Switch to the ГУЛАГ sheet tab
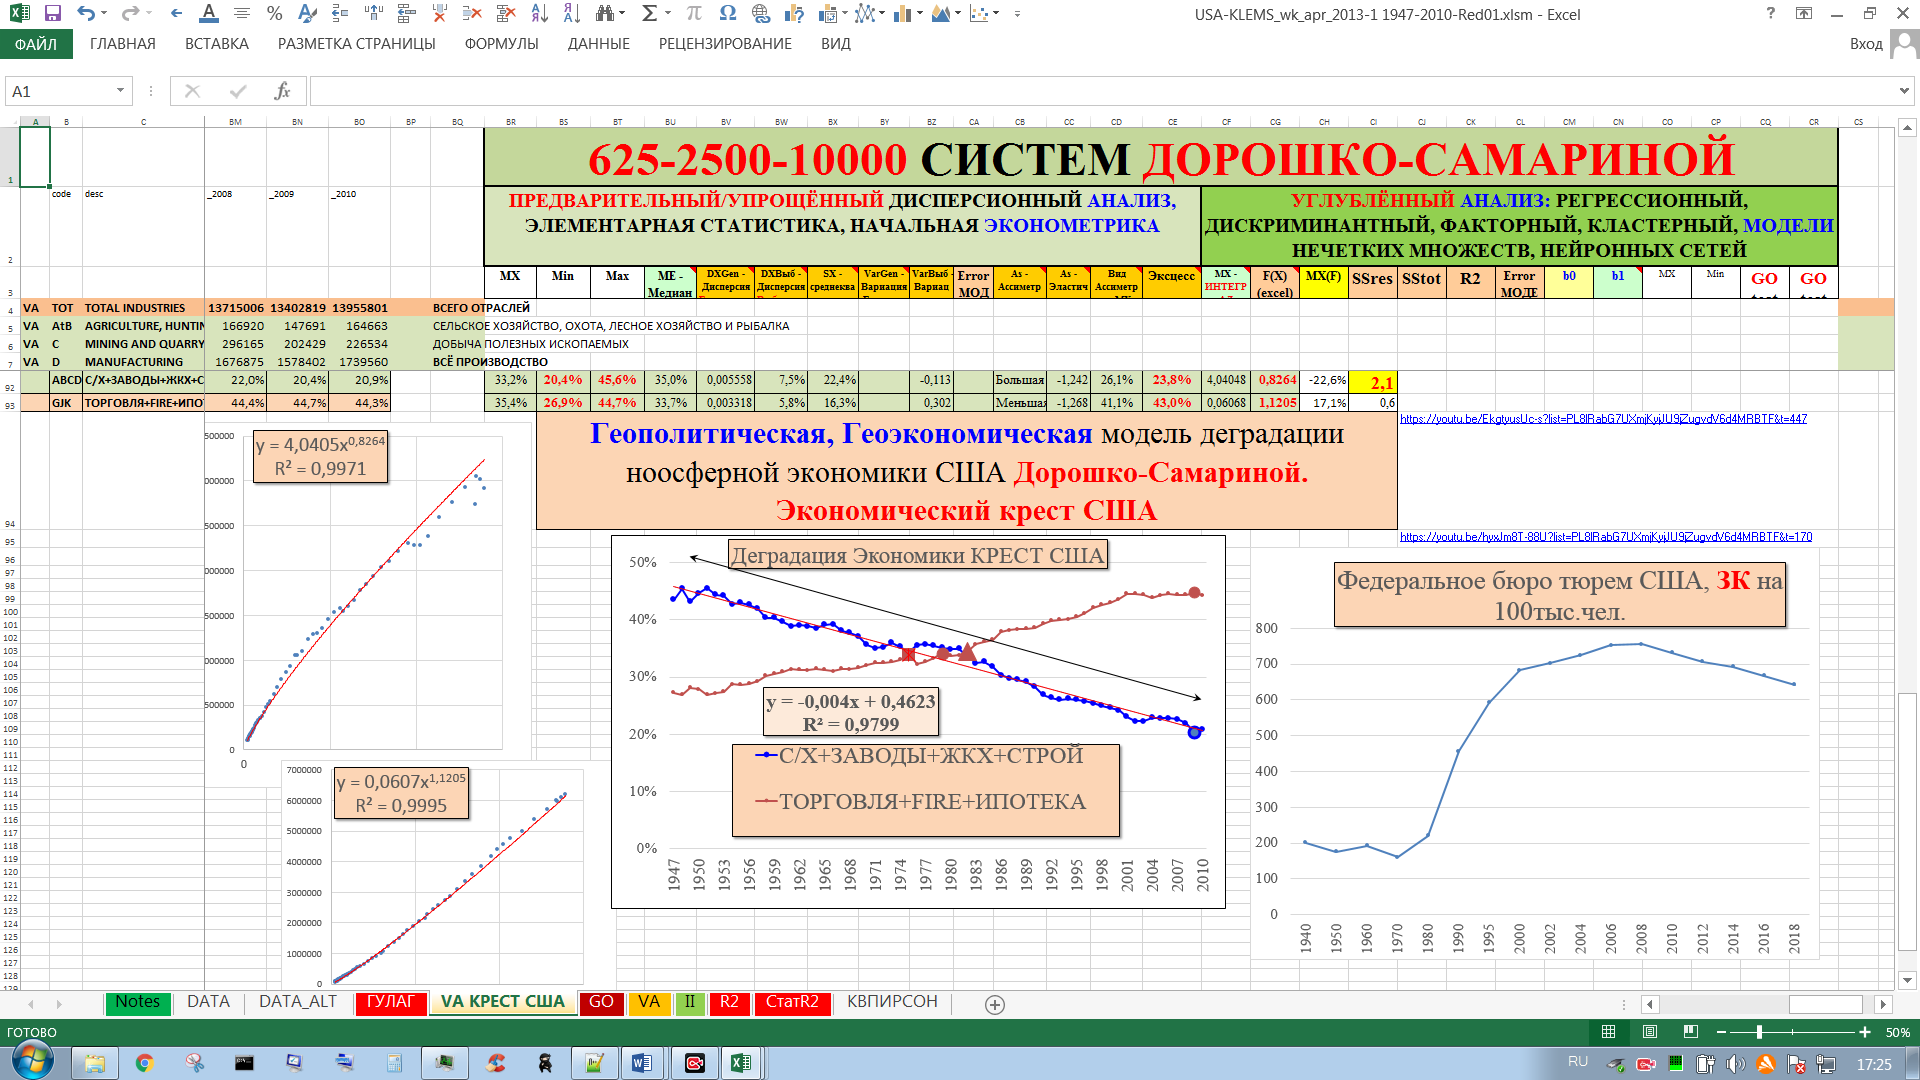1920x1080 pixels. [390, 1002]
